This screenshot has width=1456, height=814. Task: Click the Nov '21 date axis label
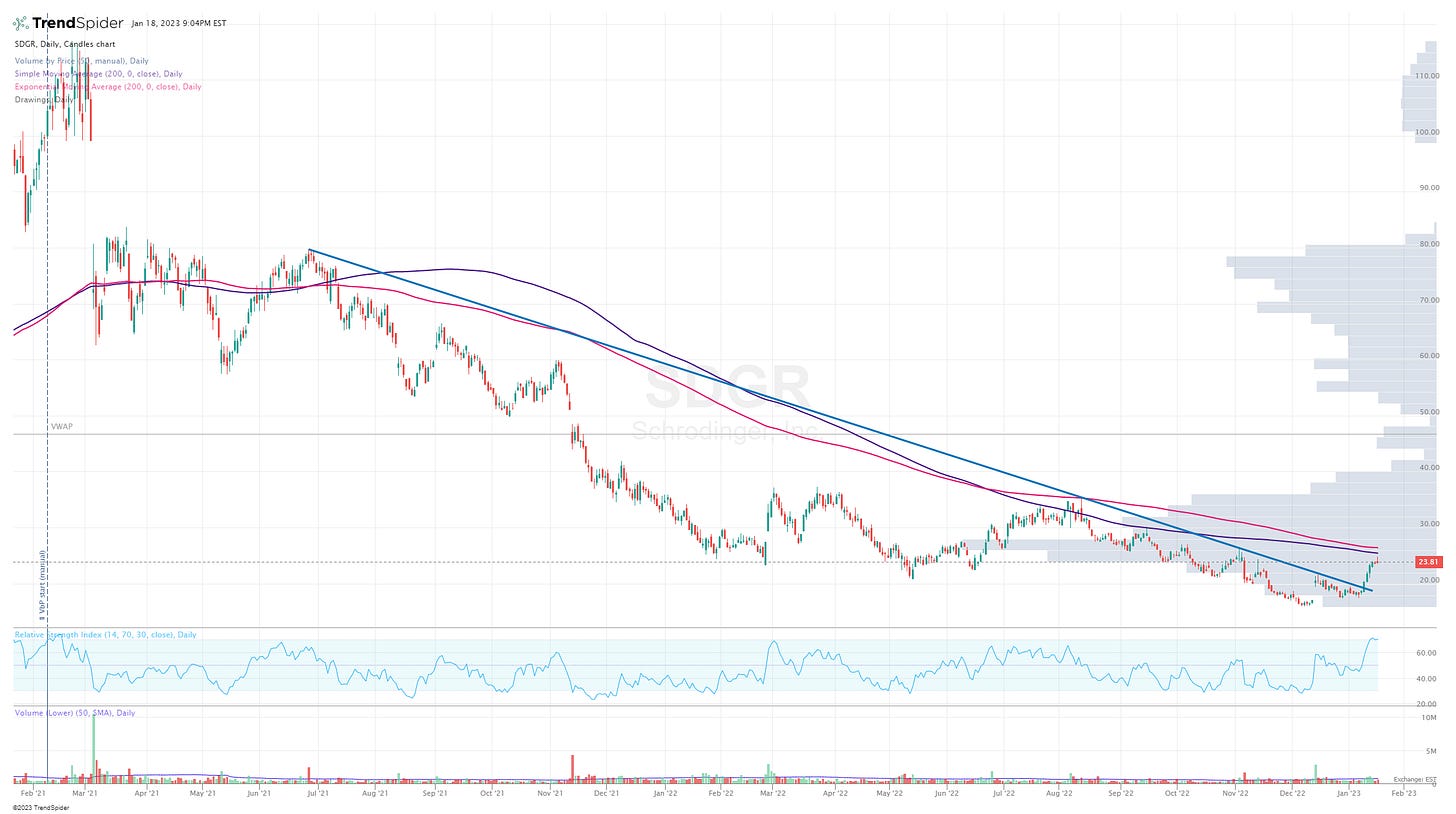pyautogui.click(x=550, y=792)
